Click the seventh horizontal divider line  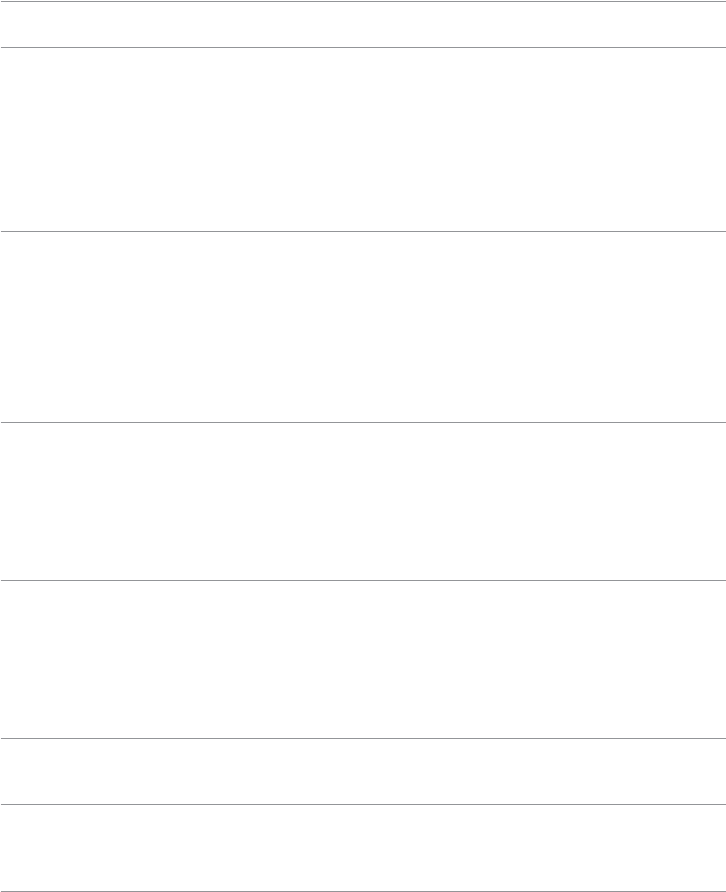[x=363, y=804]
